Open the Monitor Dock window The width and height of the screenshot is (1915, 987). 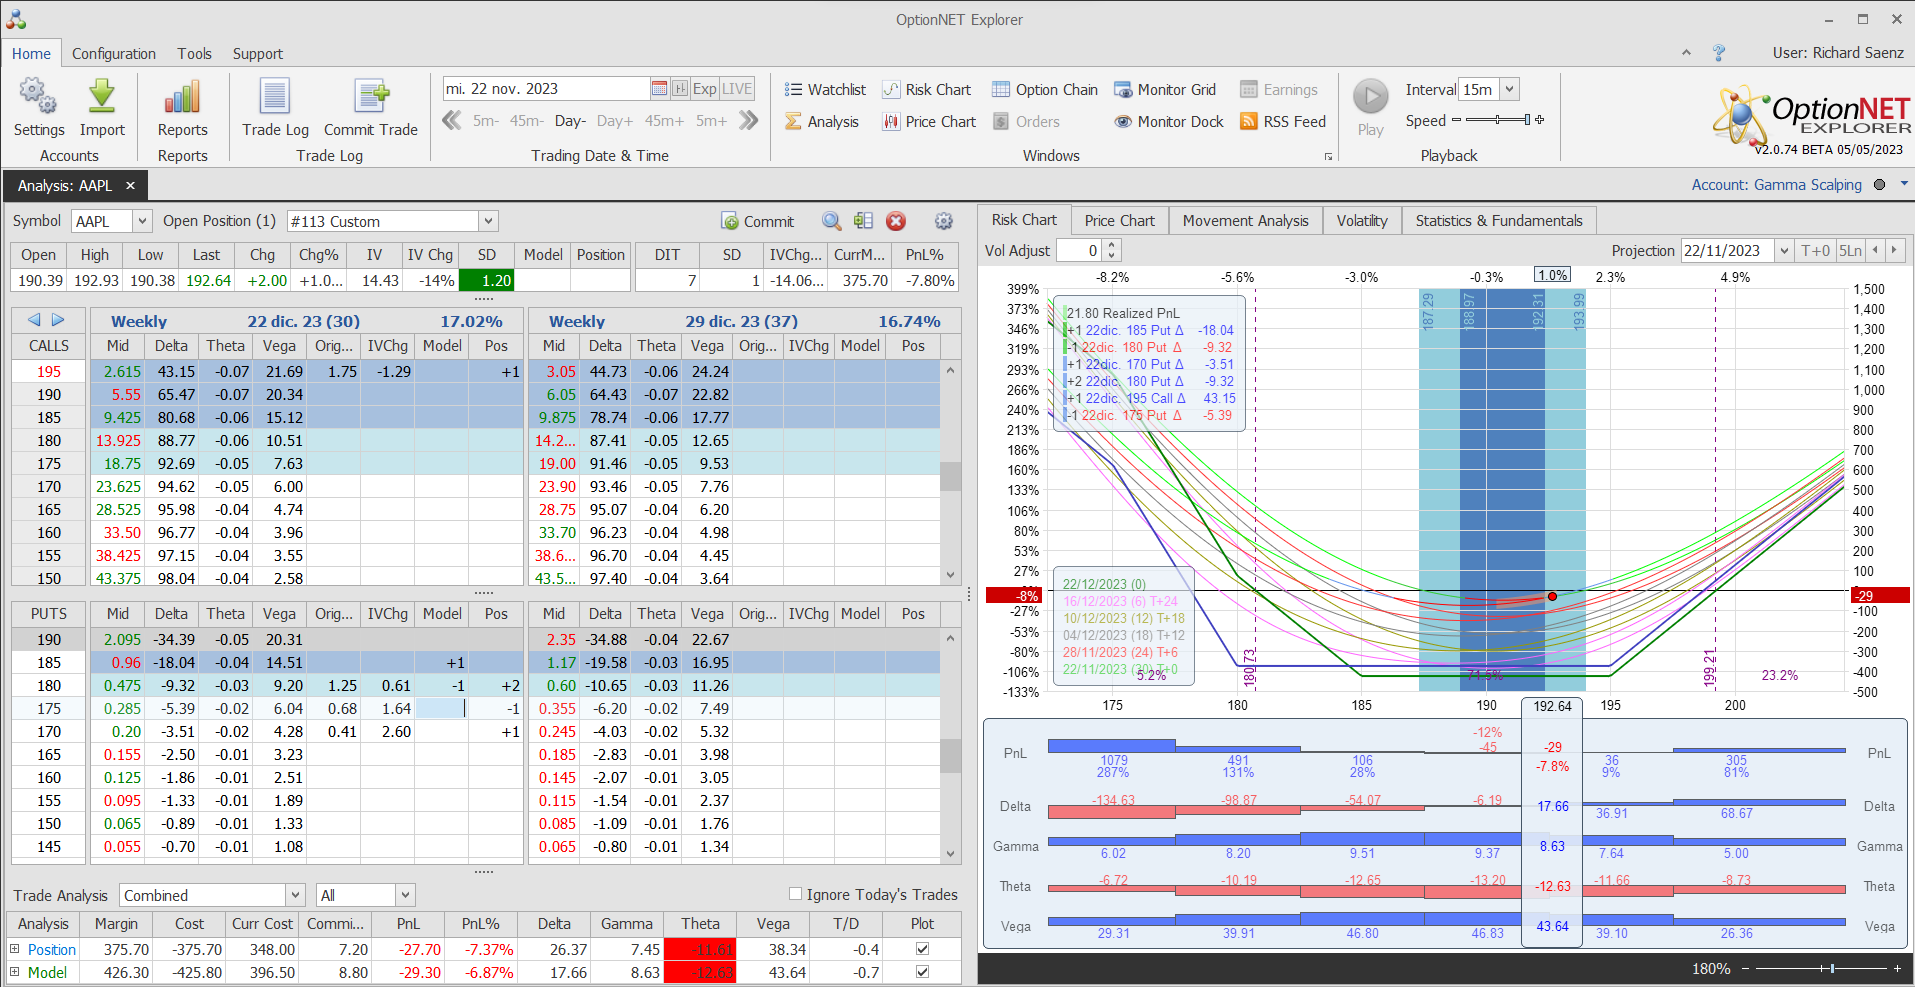pos(1169,121)
